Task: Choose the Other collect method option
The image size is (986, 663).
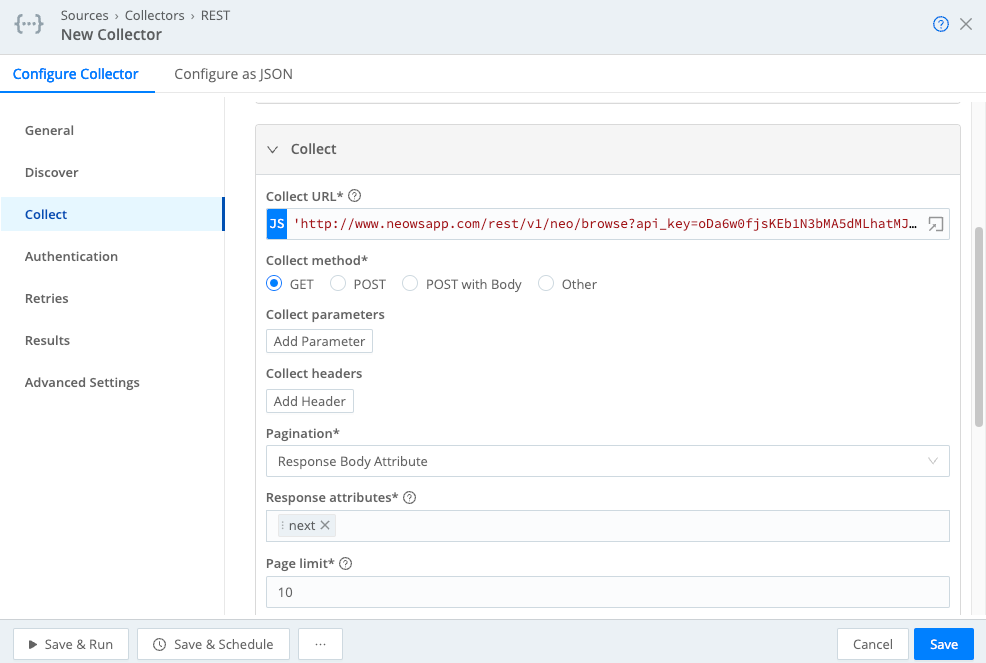Action: pos(546,283)
